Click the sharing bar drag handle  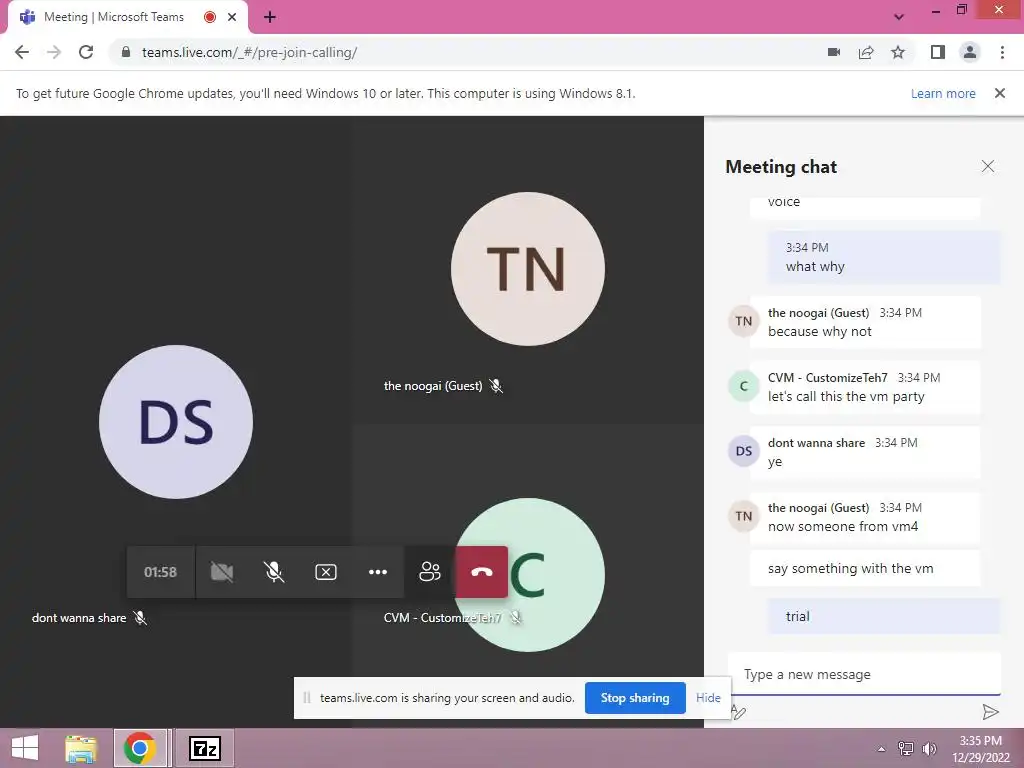[307, 698]
